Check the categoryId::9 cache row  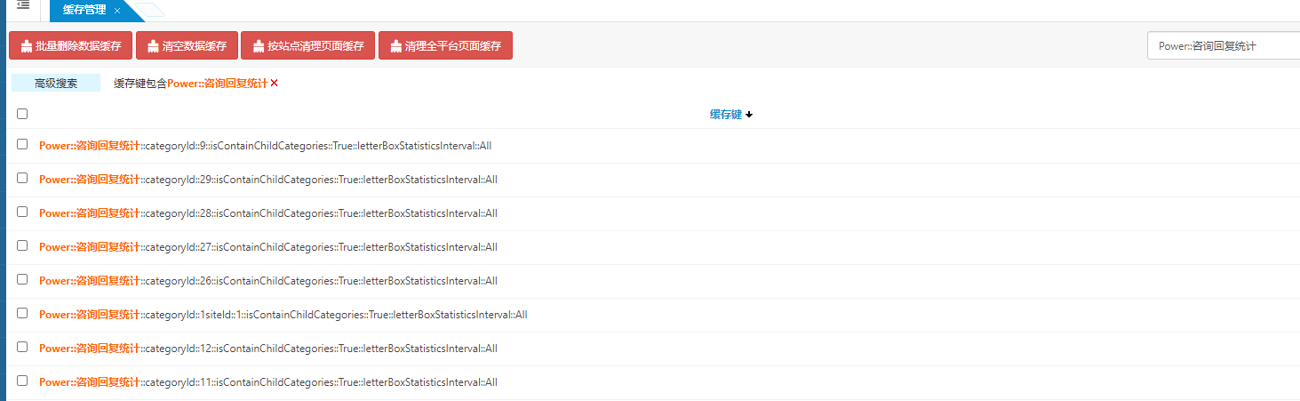coord(22,145)
